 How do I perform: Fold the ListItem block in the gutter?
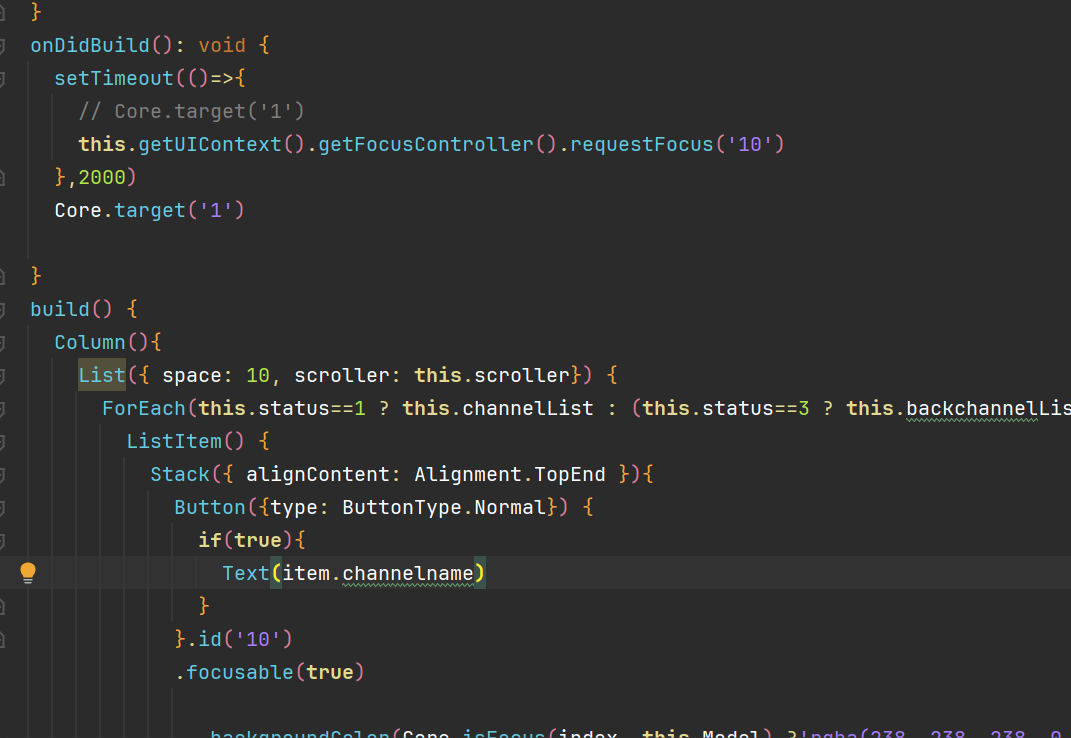click(3, 441)
